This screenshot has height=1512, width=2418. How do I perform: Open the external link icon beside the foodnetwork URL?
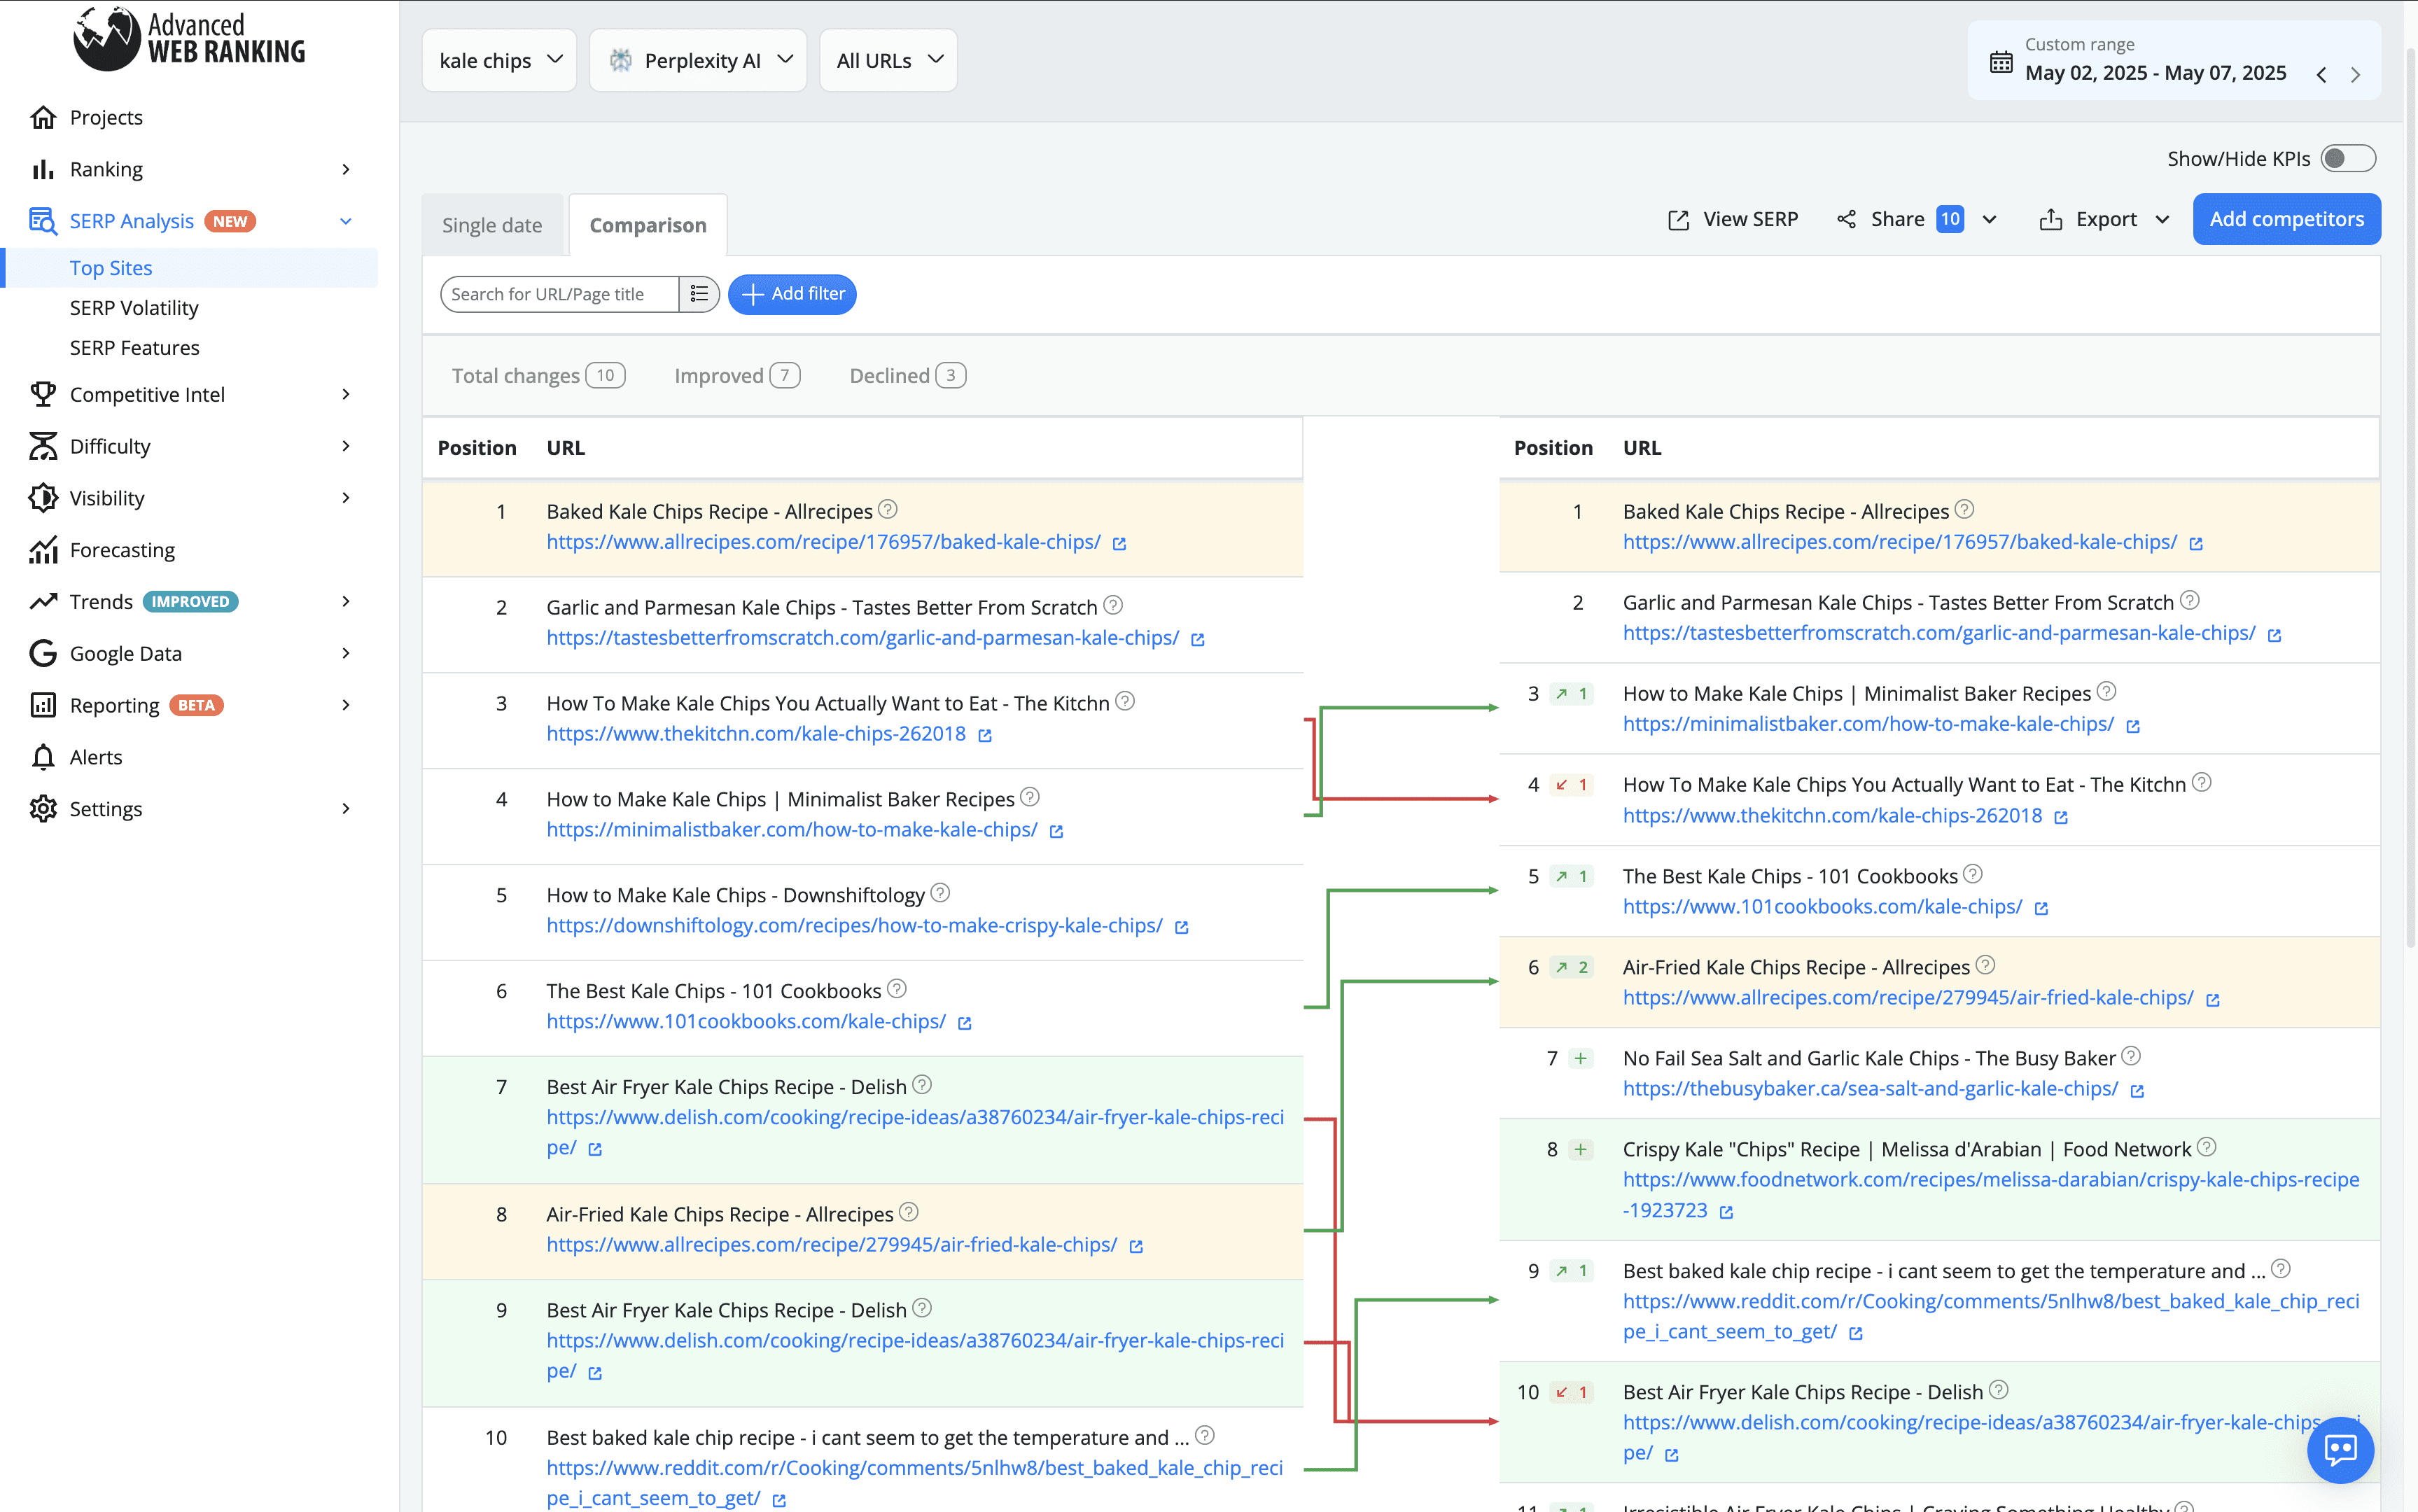[x=1726, y=1212]
